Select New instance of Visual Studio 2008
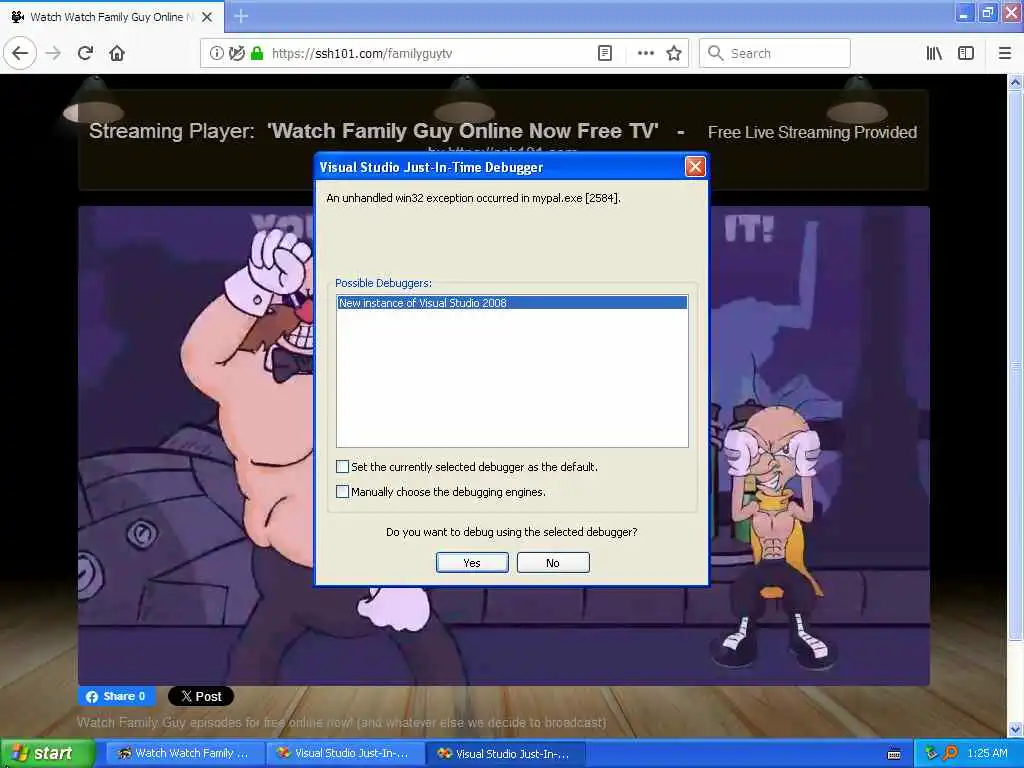Image resolution: width=1024 pixels, height=768 pixels. pos(512,303)
